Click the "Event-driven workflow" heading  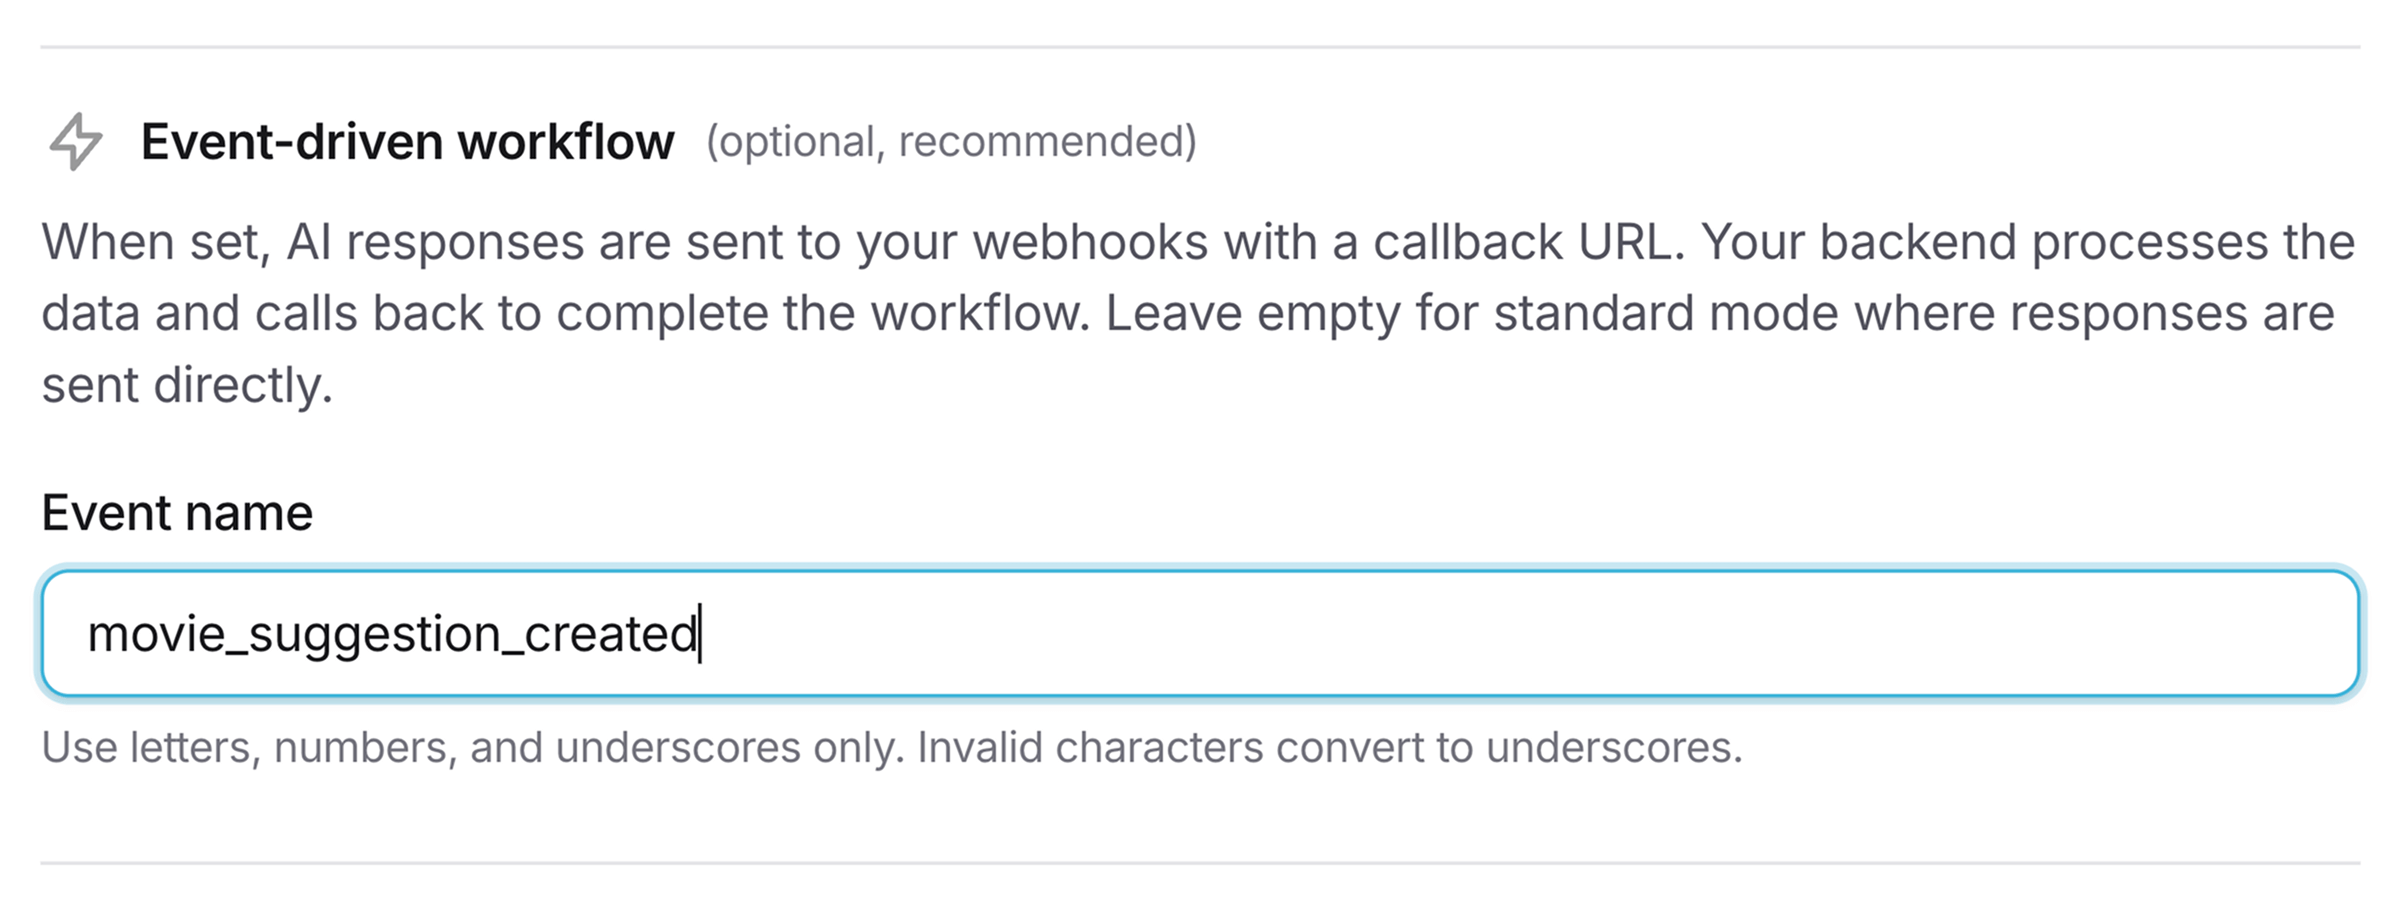(x=407, y=142)
